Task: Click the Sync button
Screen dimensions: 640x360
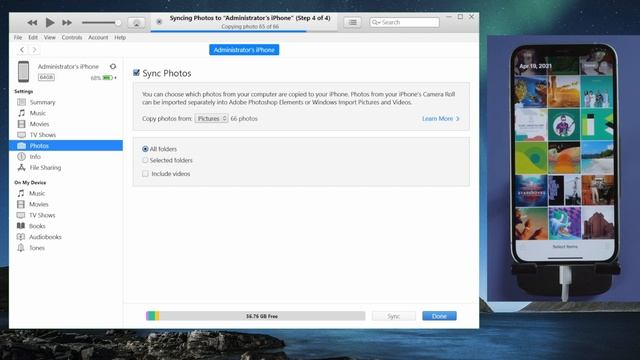Action: tap(393, 316)
